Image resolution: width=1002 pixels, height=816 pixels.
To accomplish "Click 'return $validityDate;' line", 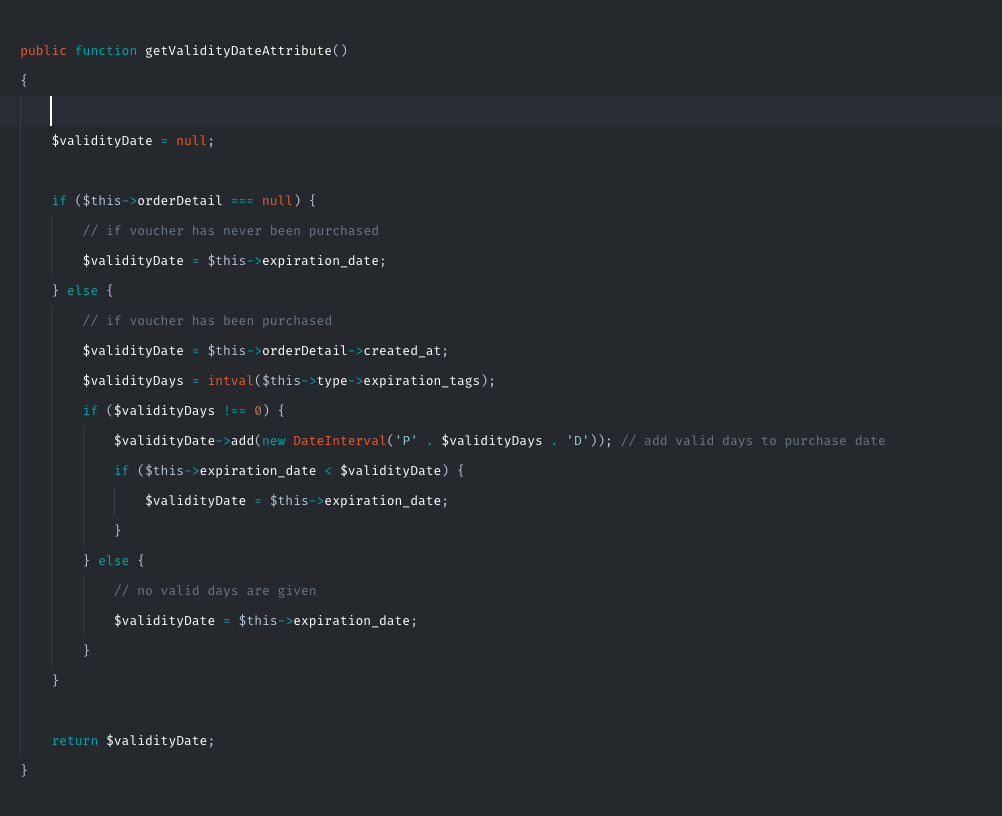I will tap(133, 741).
